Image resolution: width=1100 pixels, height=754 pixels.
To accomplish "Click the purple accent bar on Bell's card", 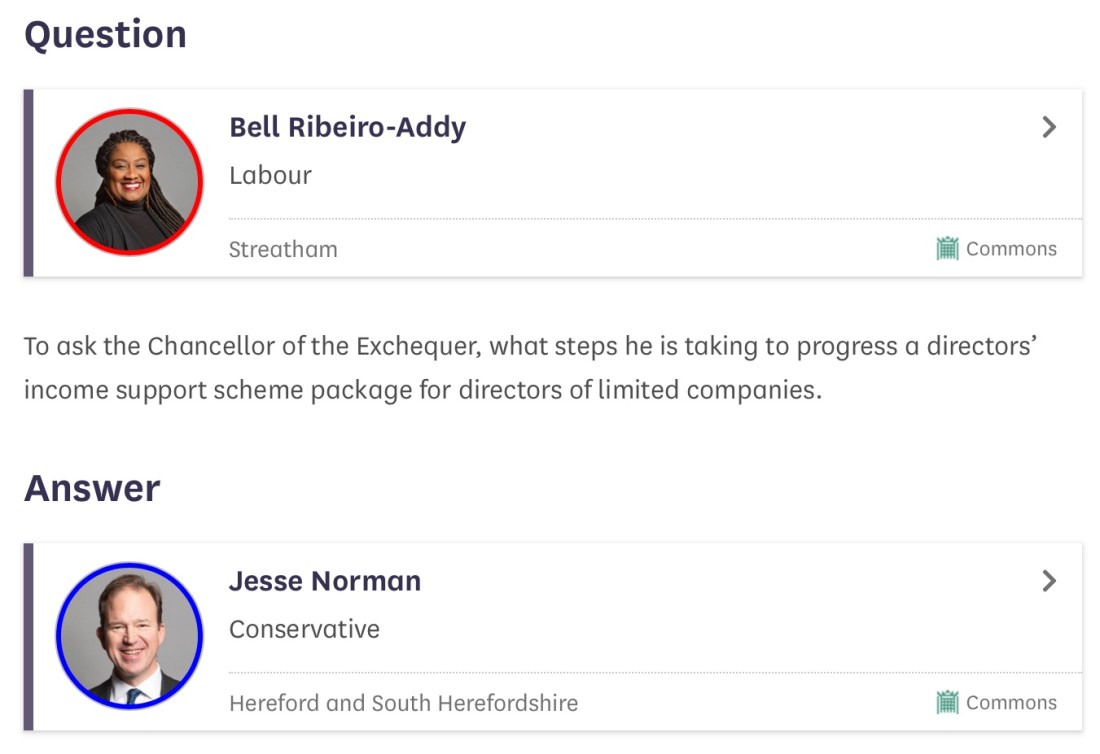I will [28, 182].
